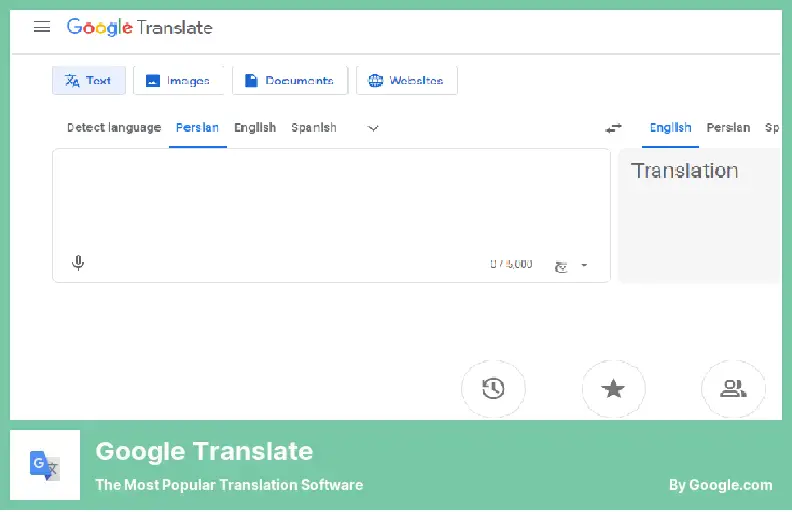Screen dimensions: 792x512
Task: Select Spanish as source language
Action: [314, 128]
